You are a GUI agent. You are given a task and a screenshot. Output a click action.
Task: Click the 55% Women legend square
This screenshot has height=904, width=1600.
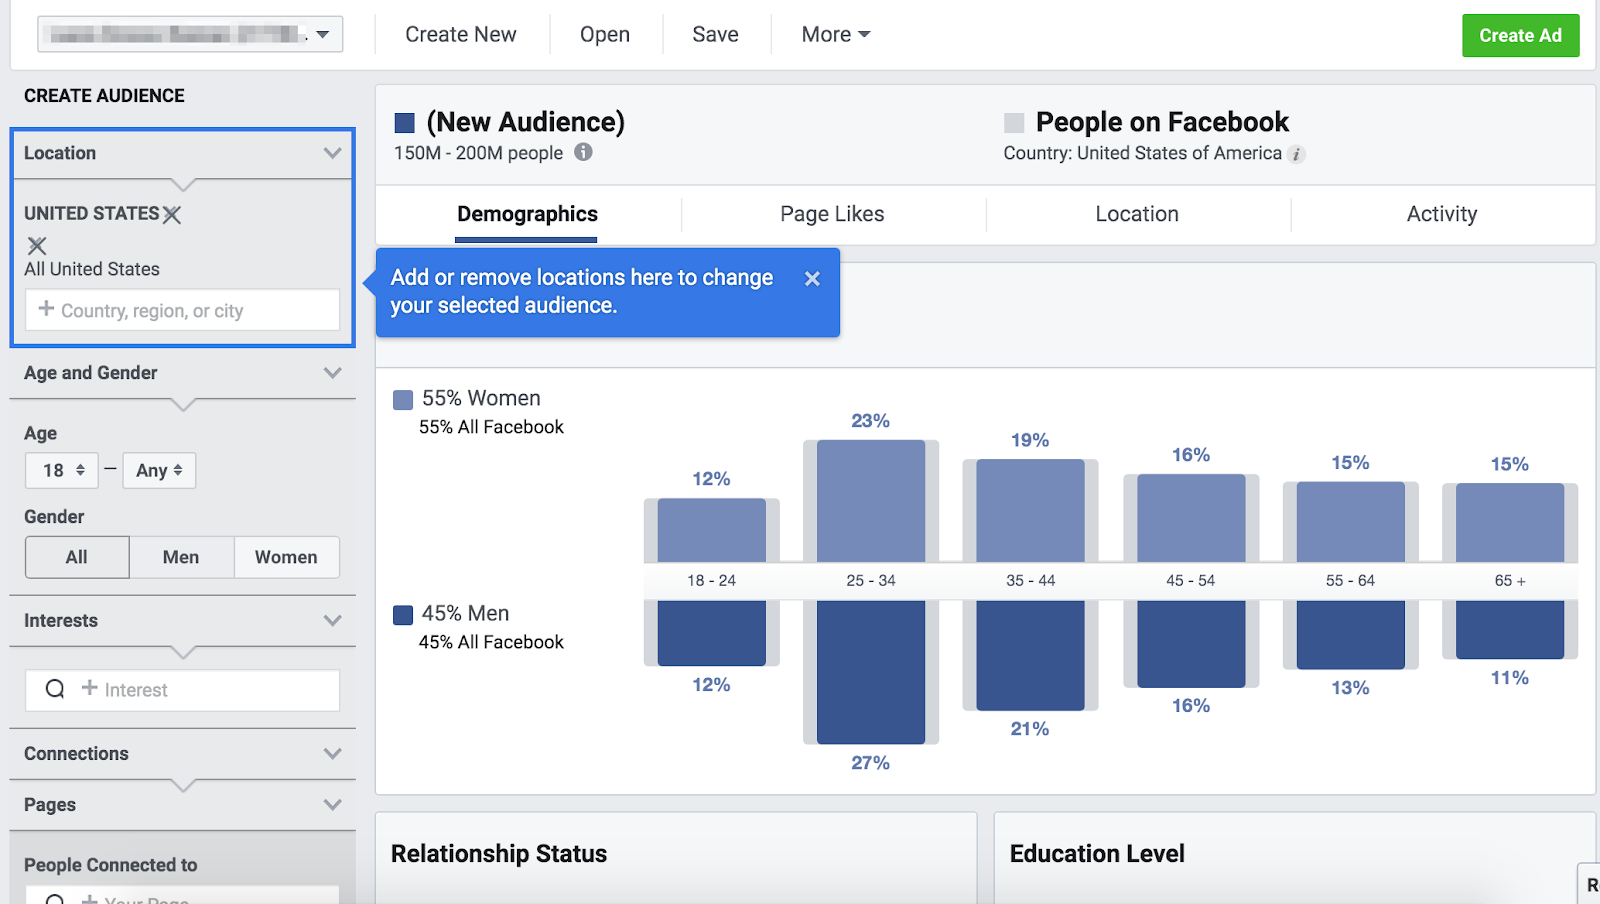403,400
